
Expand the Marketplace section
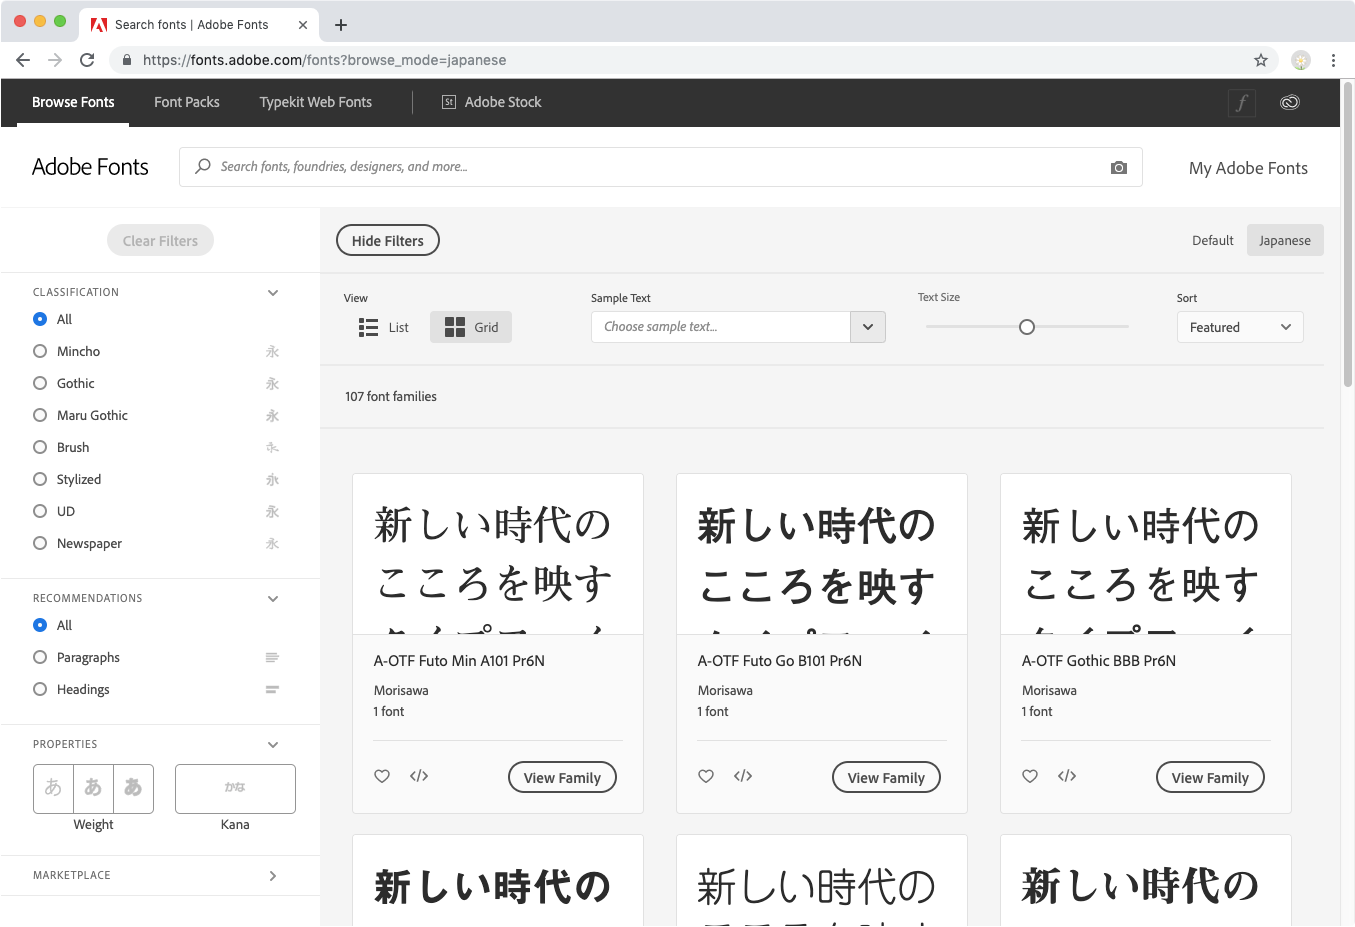[273, 876]
